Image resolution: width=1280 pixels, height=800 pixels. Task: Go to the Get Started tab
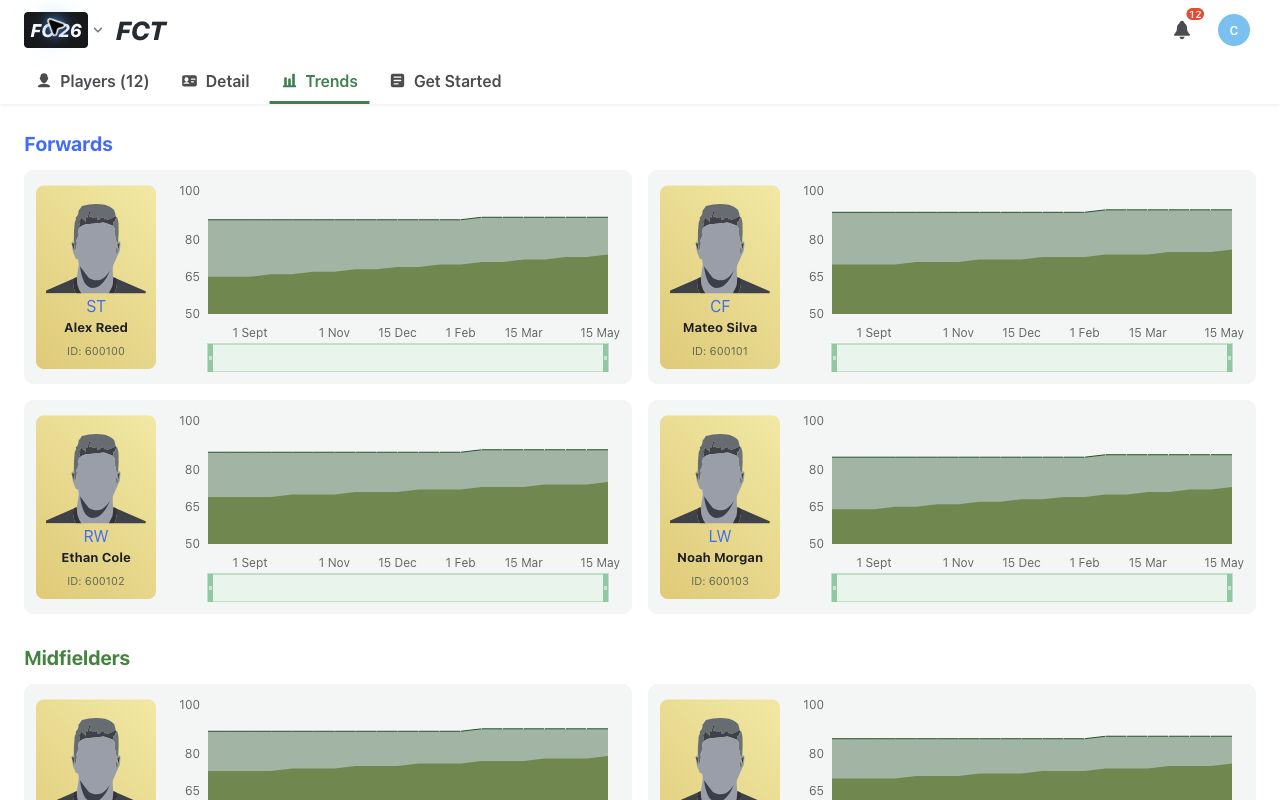pos(445,81)
